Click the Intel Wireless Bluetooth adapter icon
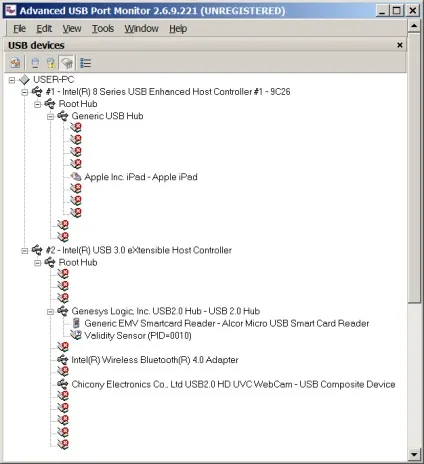 click(63, 360)
